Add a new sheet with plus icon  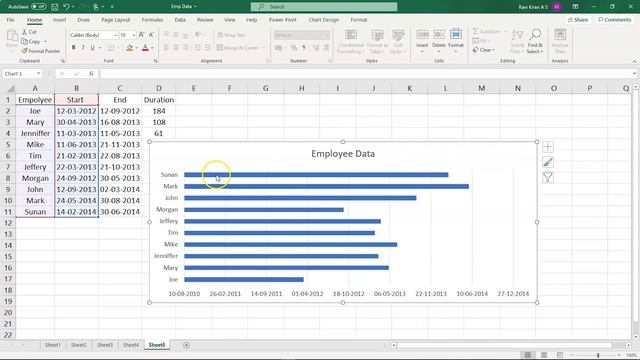click(186, 345)
